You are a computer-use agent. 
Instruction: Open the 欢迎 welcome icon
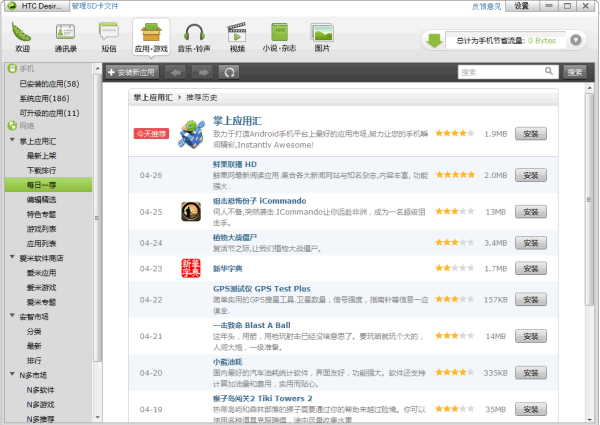click(x=22, y=36)
